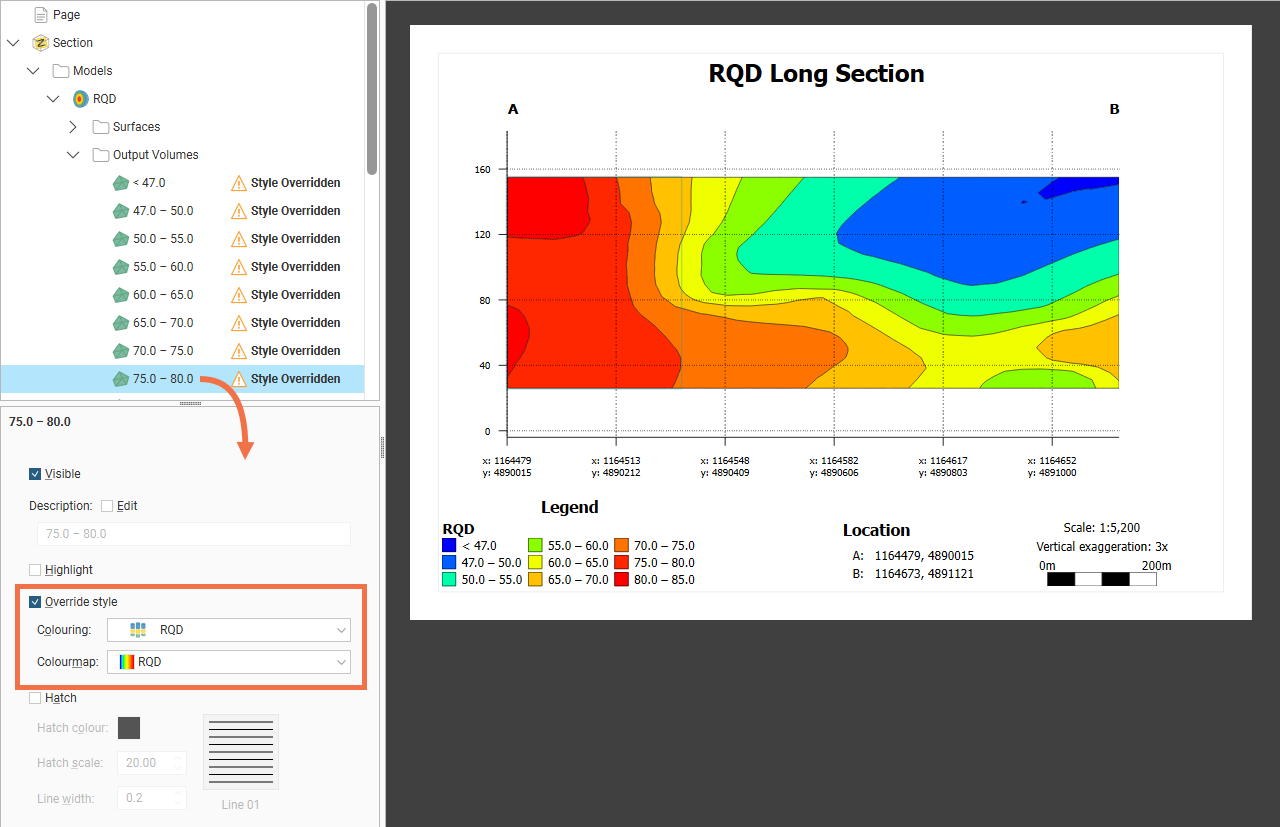Select the 60.0 – 65.0 tree item
Image resolution: width=1280 pixels, height=827 pixels.
(163, 295)
